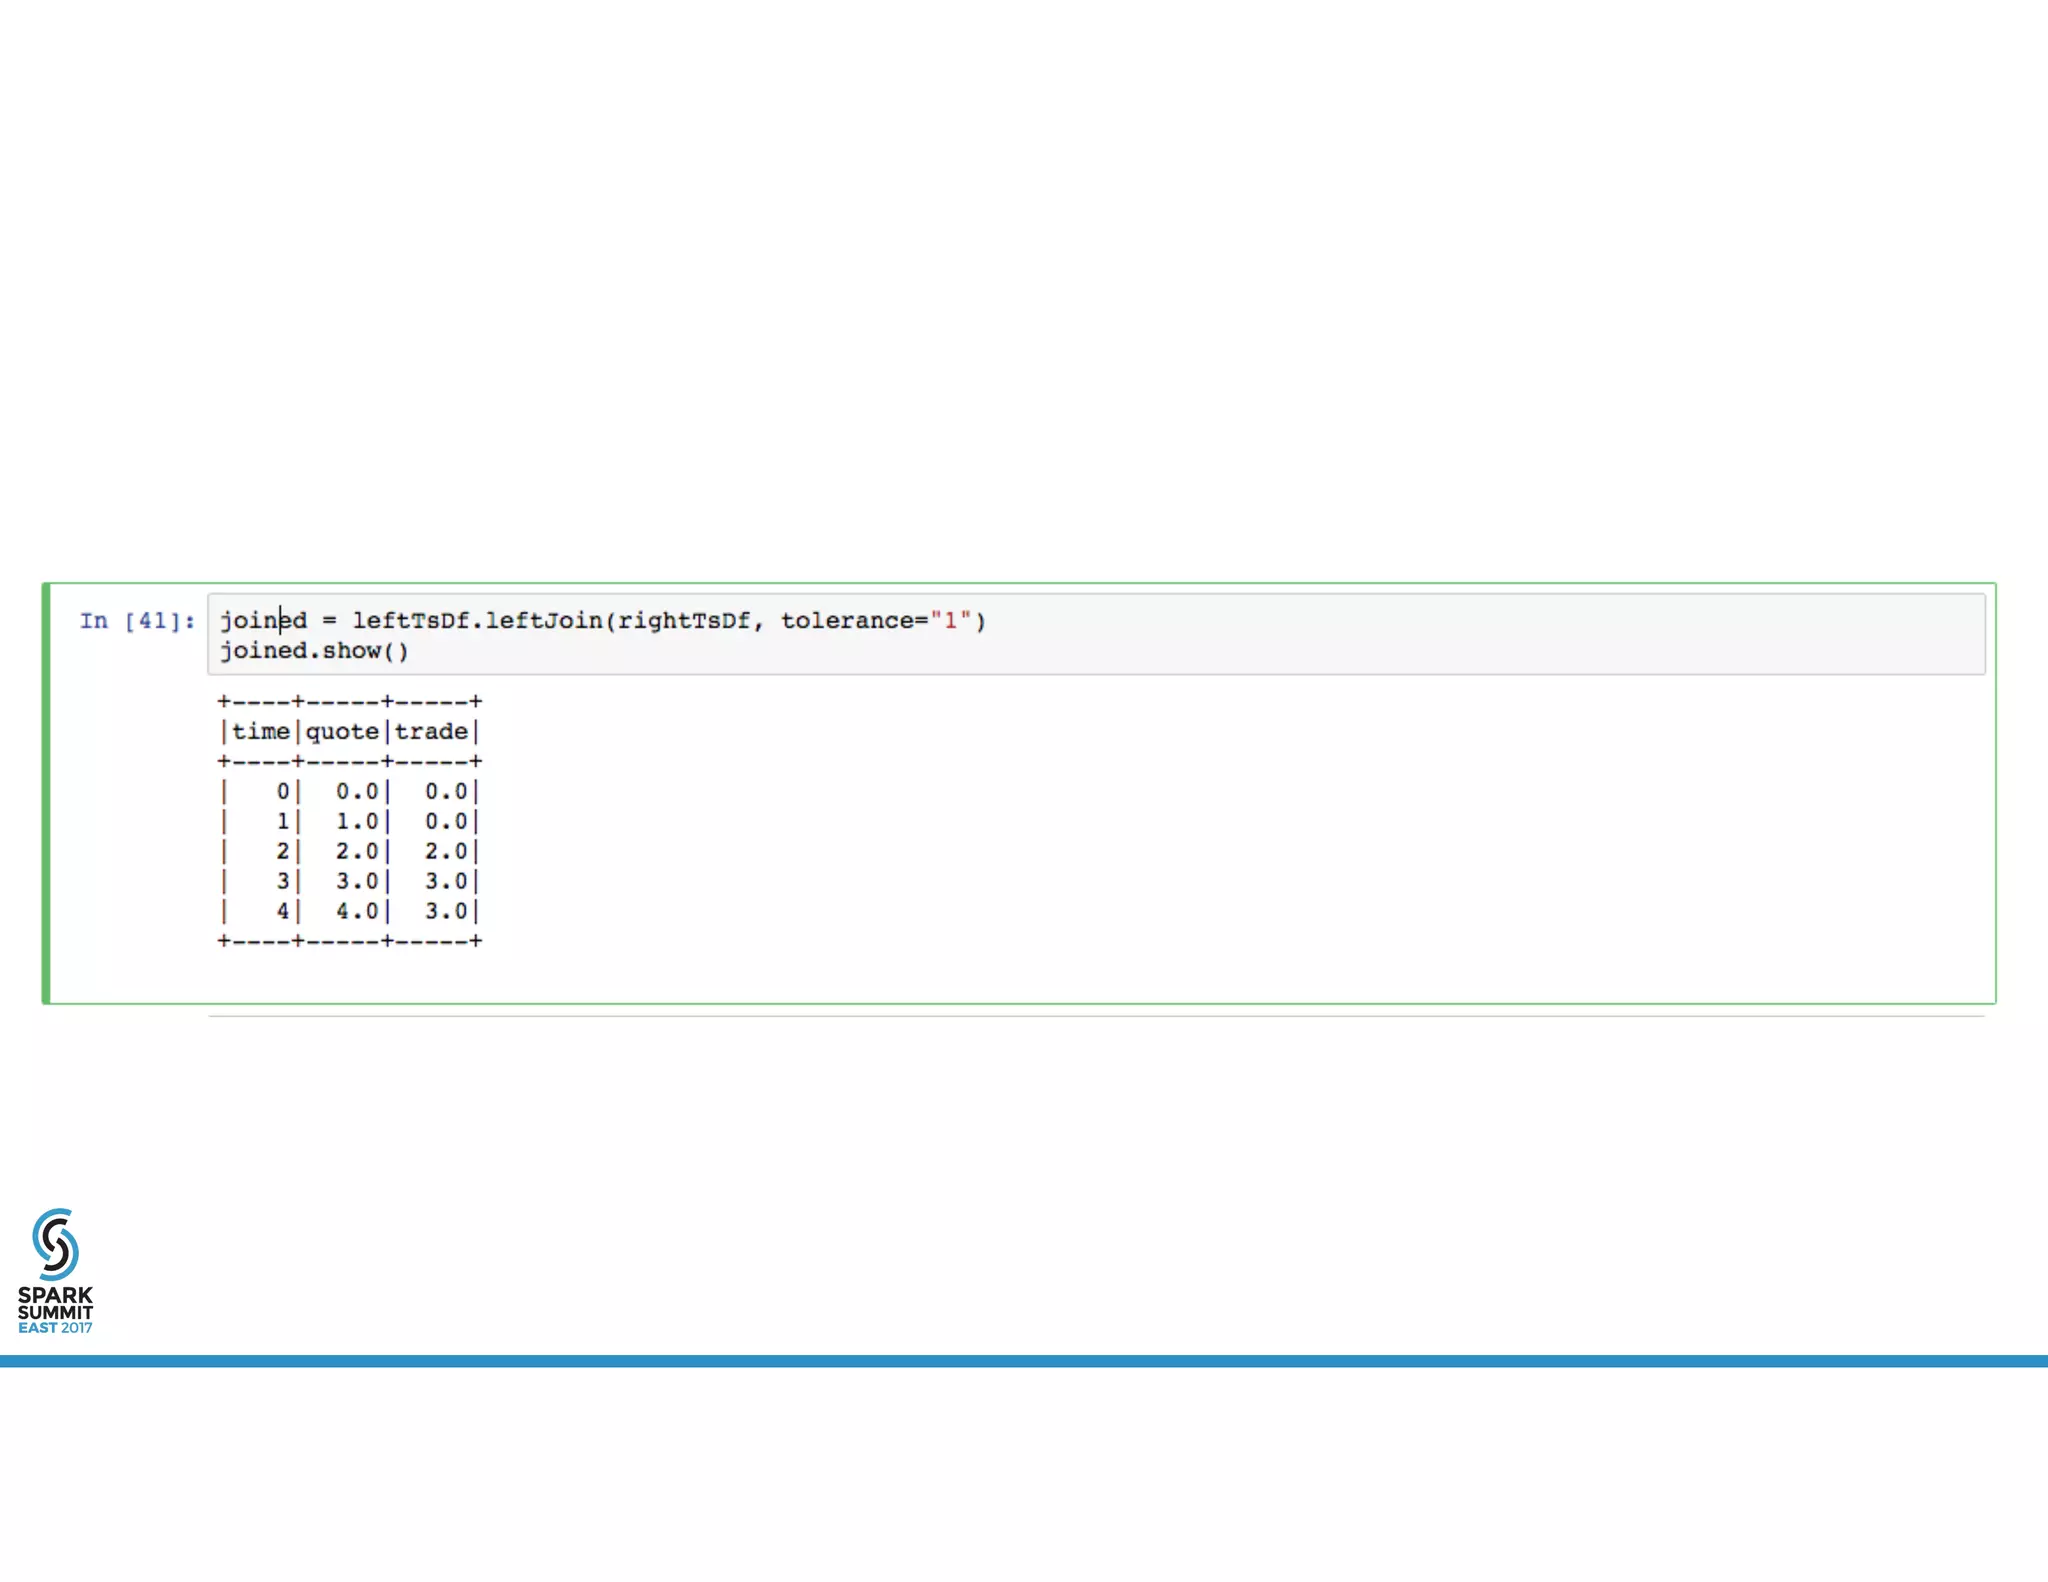The width and height of the screenshot is (2048, 1582).
Task: Click the time column header
Action: click(260, 732)
